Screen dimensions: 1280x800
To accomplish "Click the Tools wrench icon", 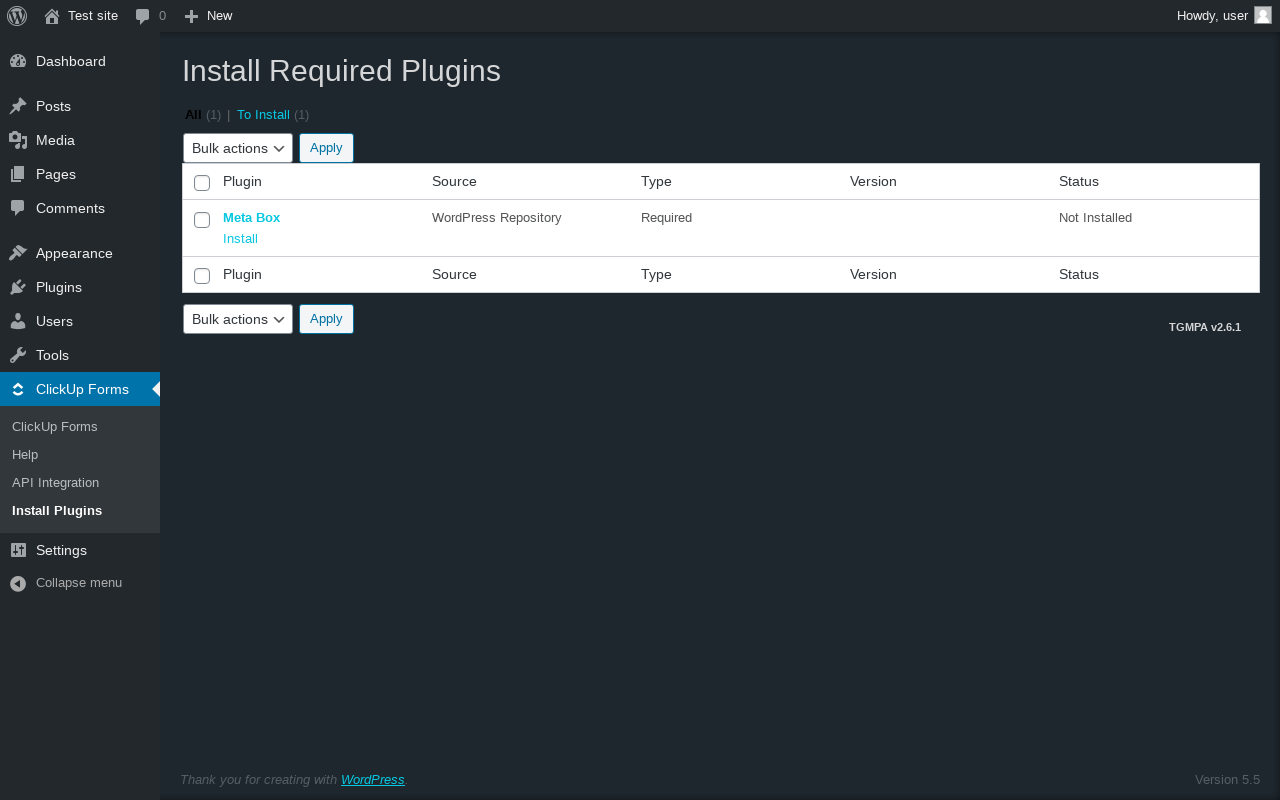I will 18,355.
